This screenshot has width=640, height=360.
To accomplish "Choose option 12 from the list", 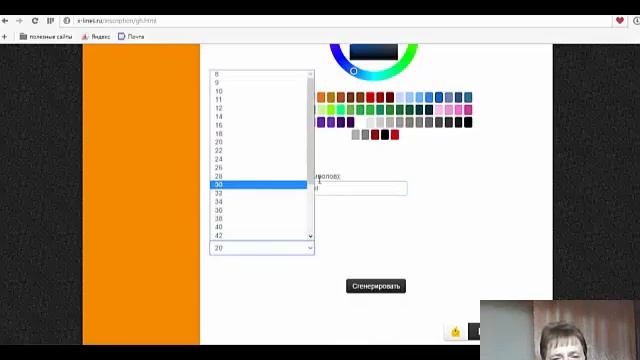I will (258, 108).
